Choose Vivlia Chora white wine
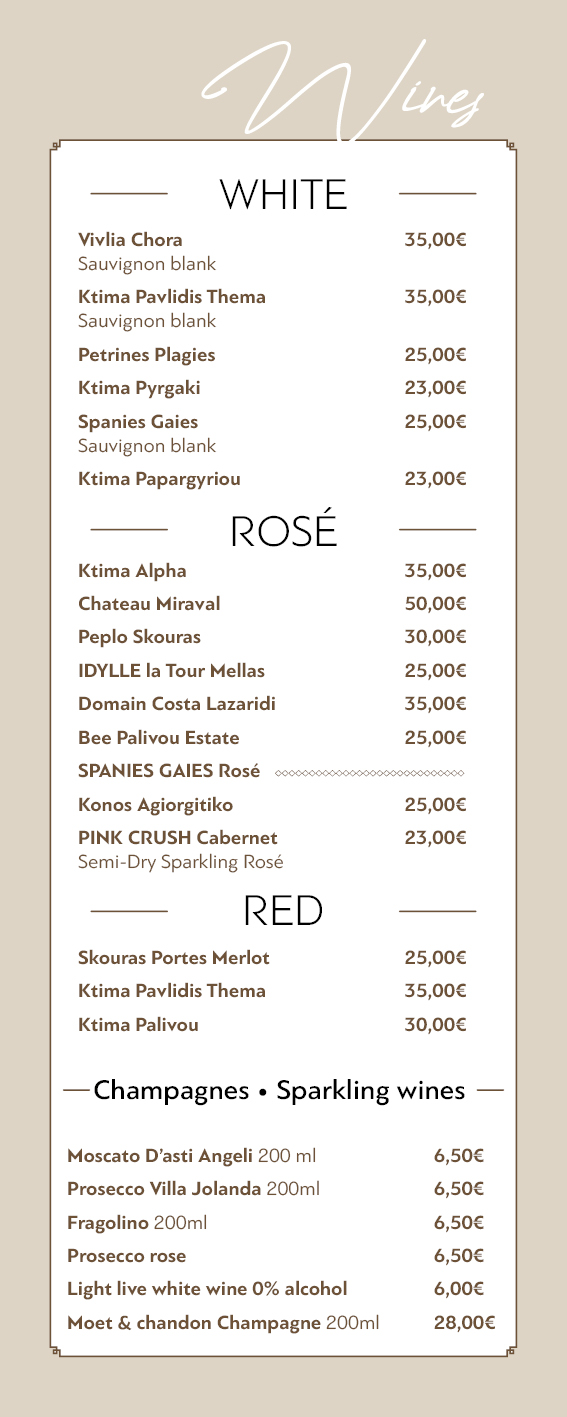 (x=130, y=240)
